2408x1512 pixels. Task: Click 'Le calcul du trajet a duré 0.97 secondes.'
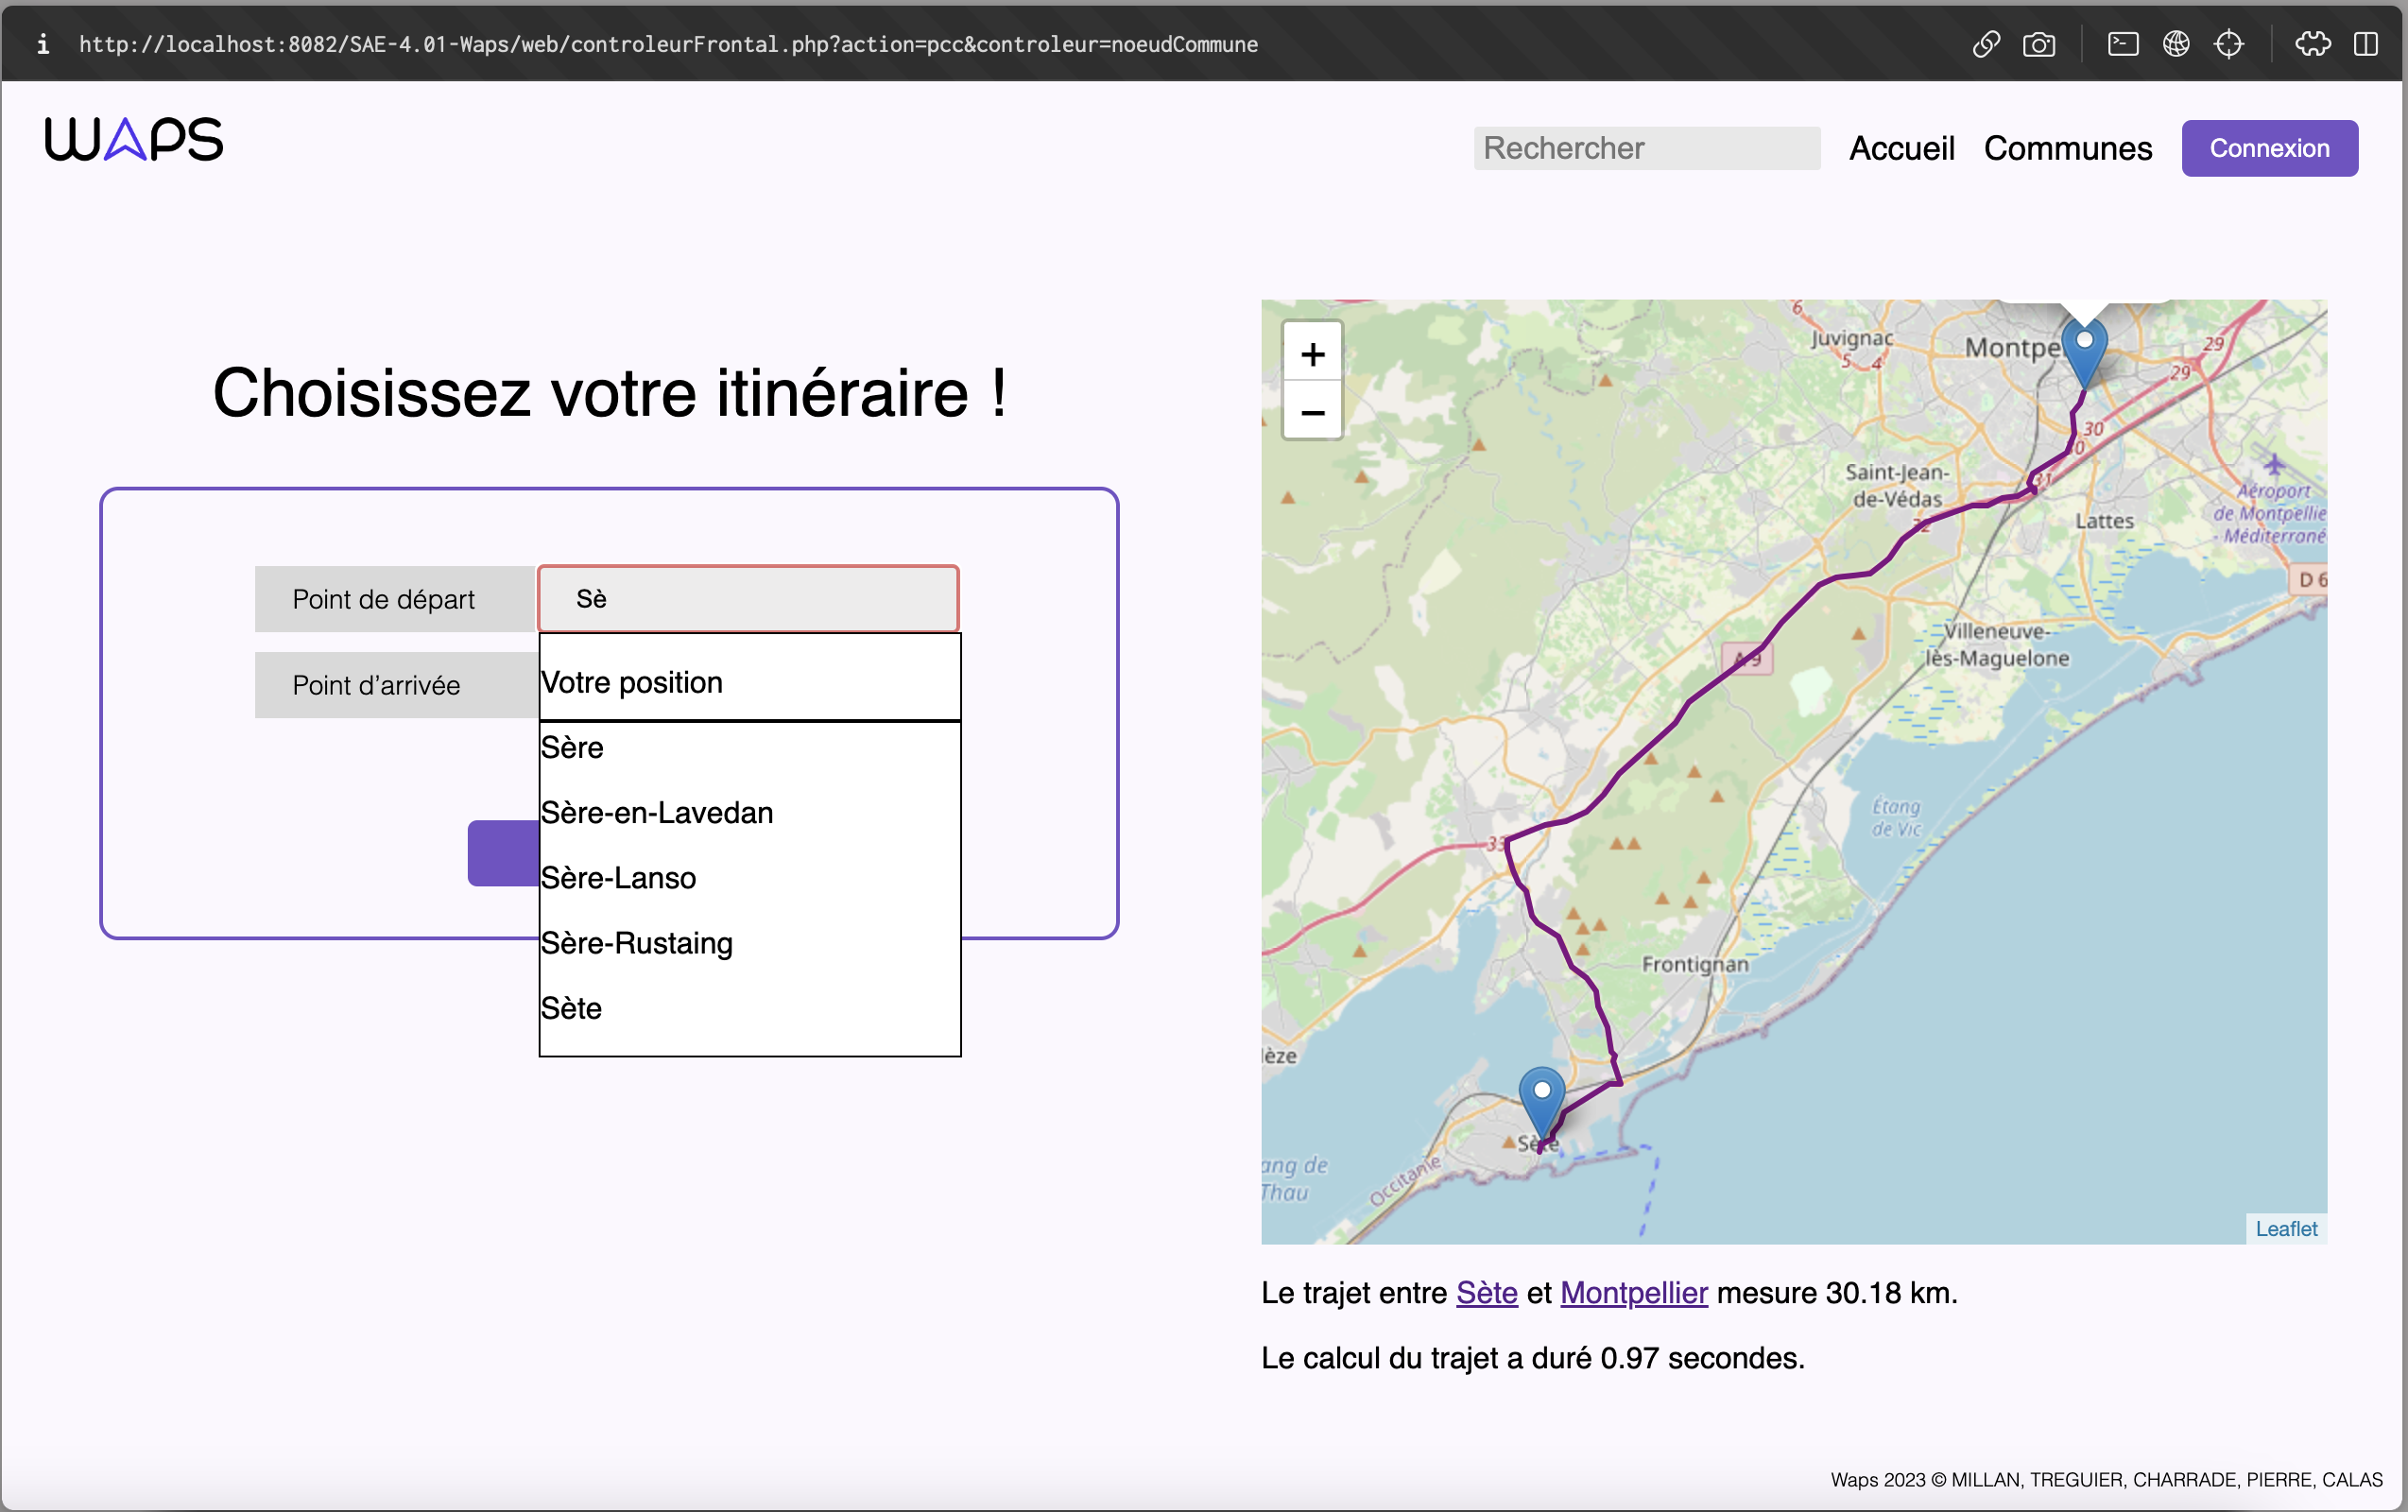click(1532, 1357)
